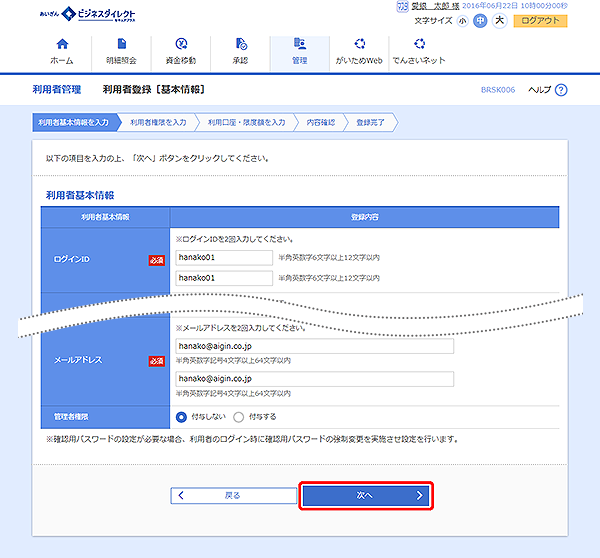Click the second ログインID confirmation field
Image resolution: width=600 pixels, height=558 pixels.
(224, 278)
